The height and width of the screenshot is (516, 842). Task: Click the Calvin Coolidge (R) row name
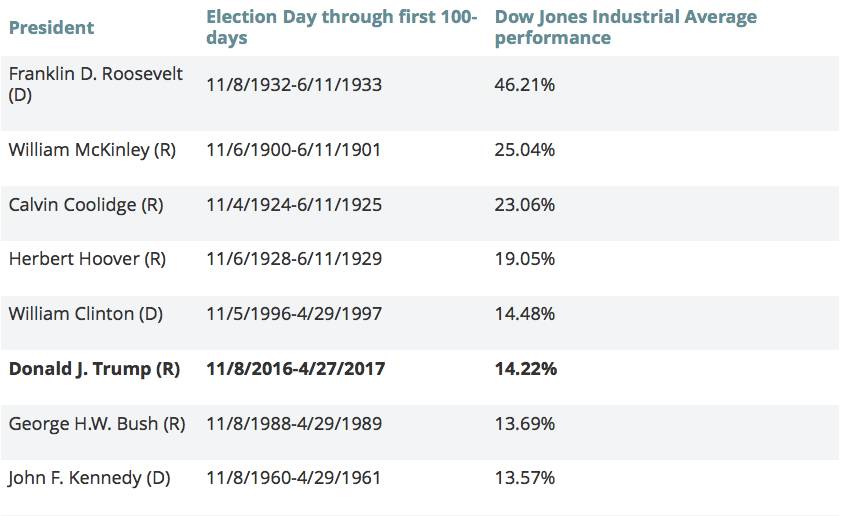86,205
